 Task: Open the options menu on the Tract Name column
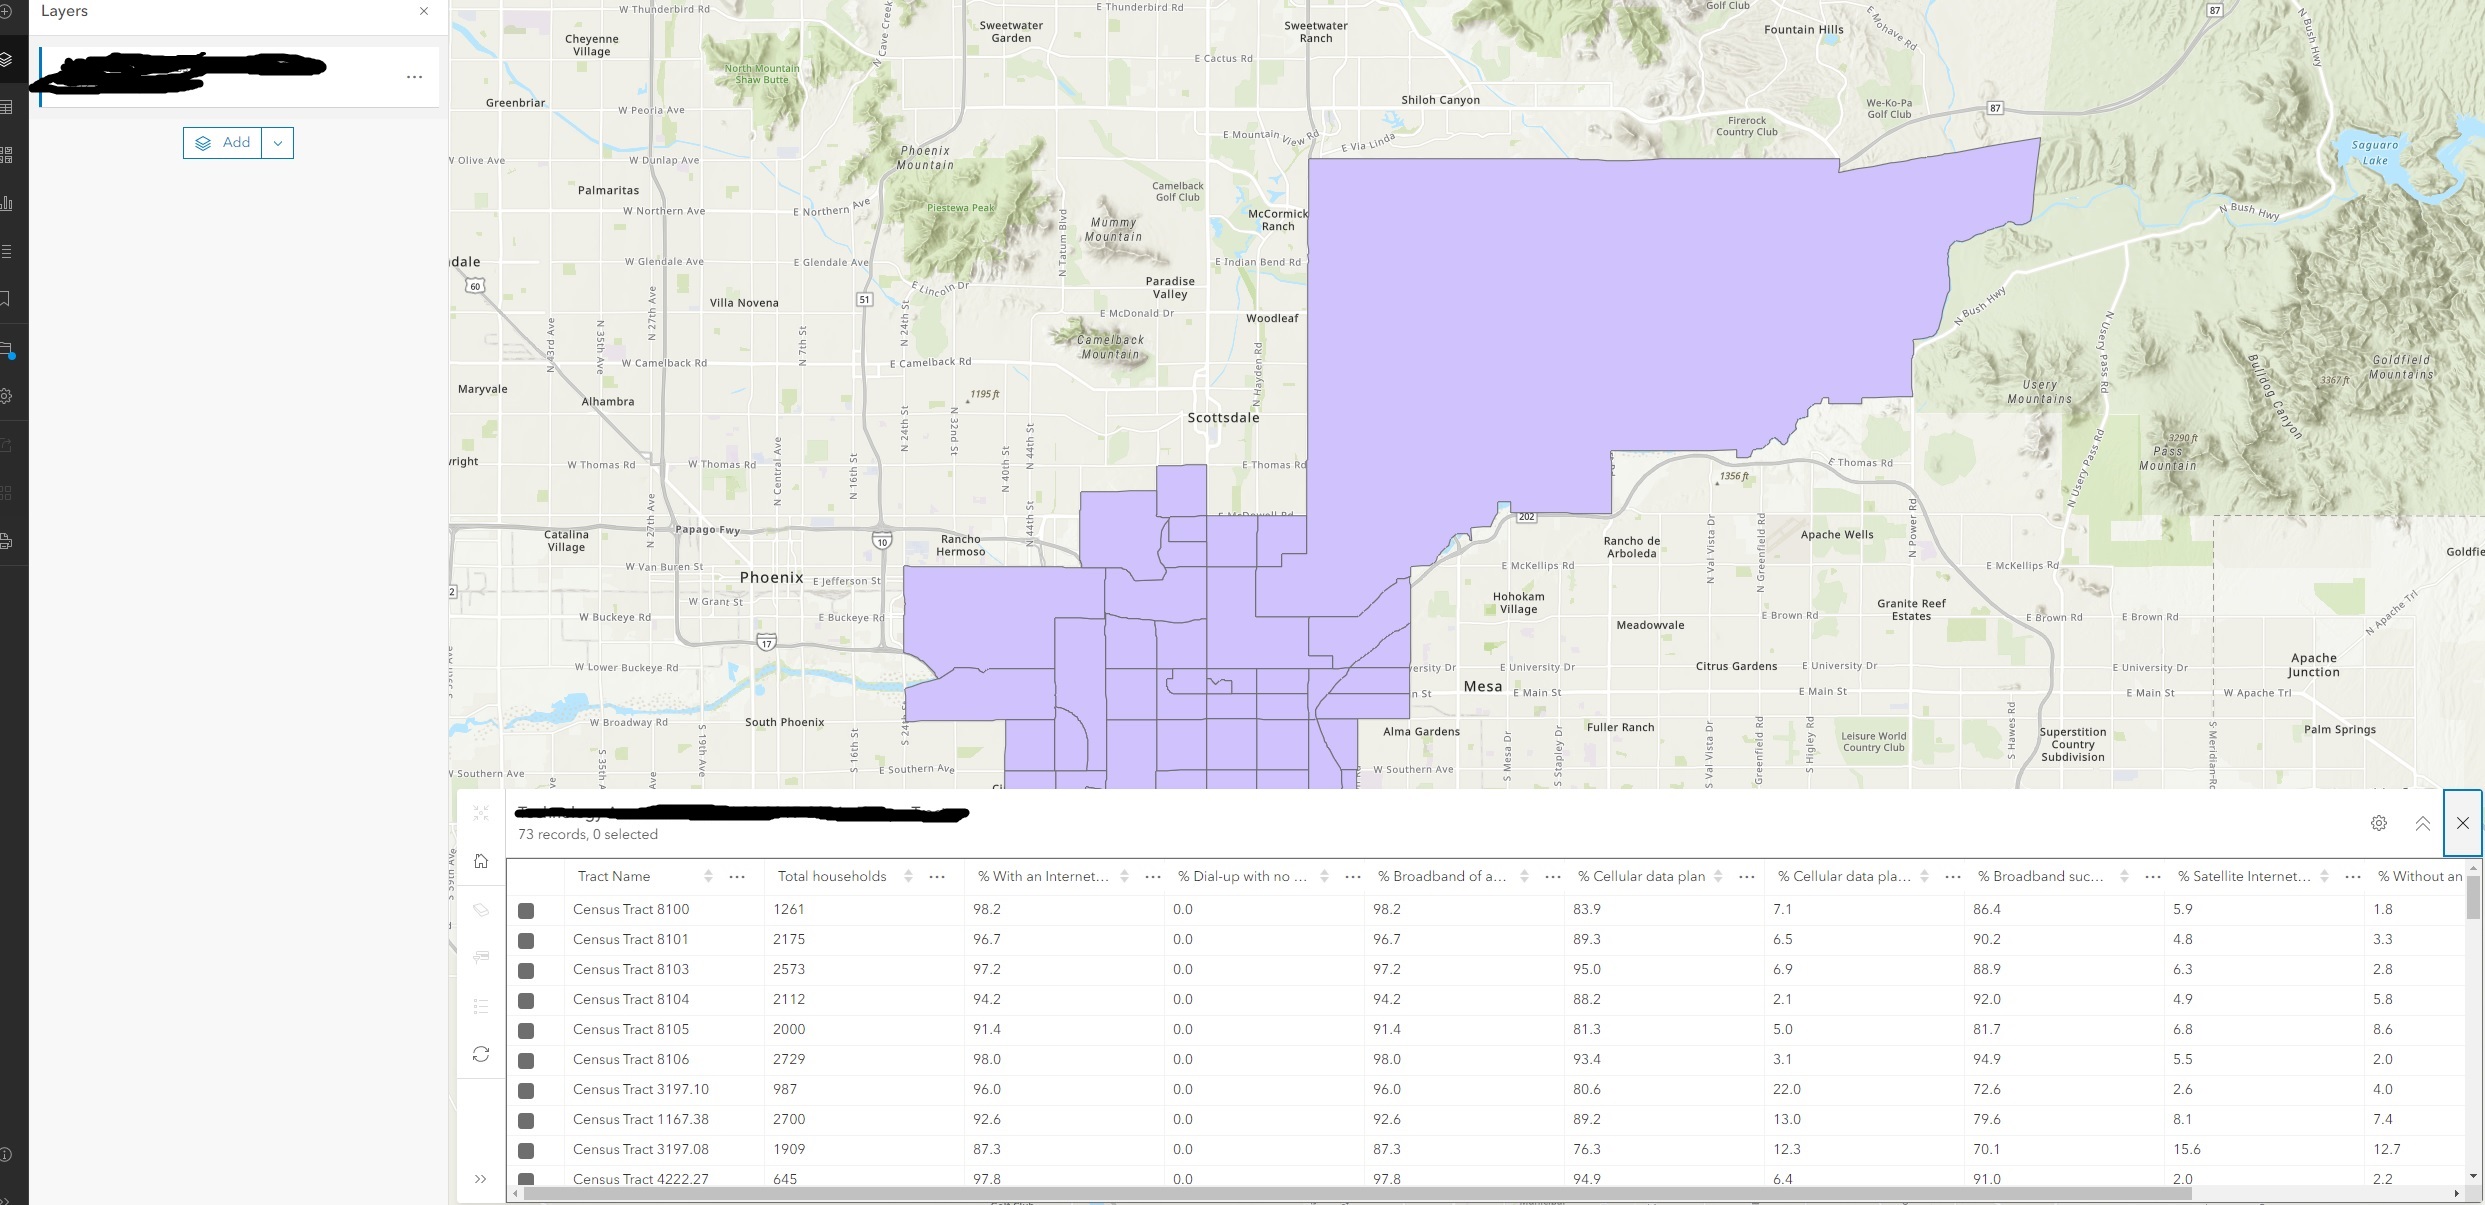pos(736,877)
